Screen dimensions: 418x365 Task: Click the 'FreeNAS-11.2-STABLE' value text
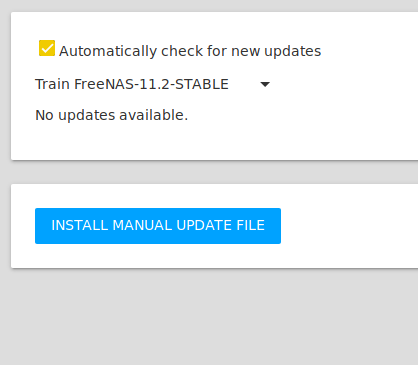pyautogui.click(x=151, y=84)
